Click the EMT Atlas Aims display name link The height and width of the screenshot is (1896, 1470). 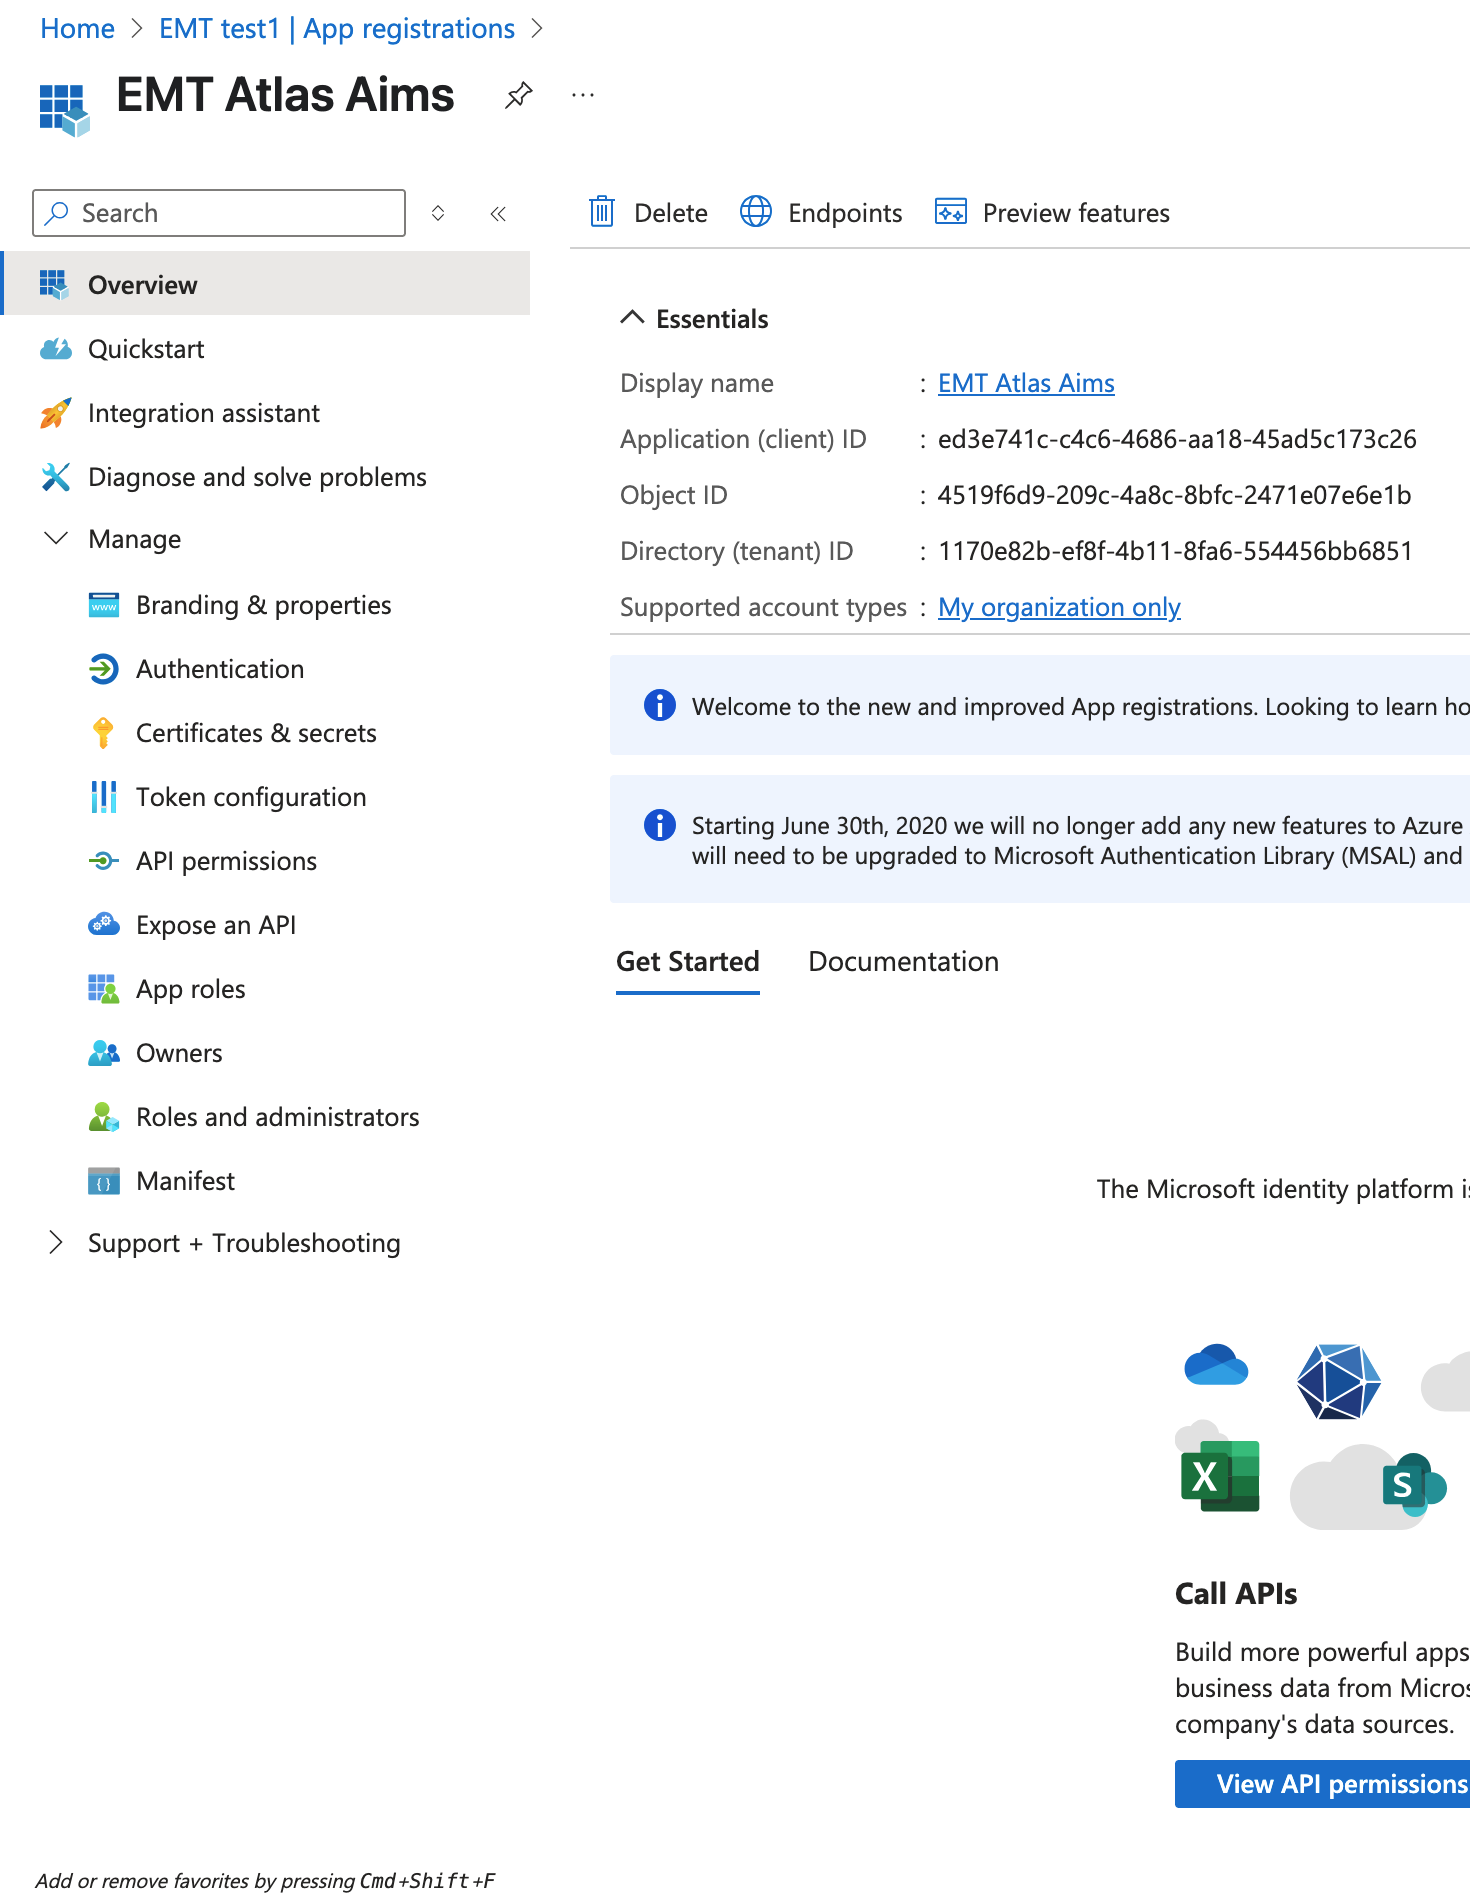[x=1026, y=383]
